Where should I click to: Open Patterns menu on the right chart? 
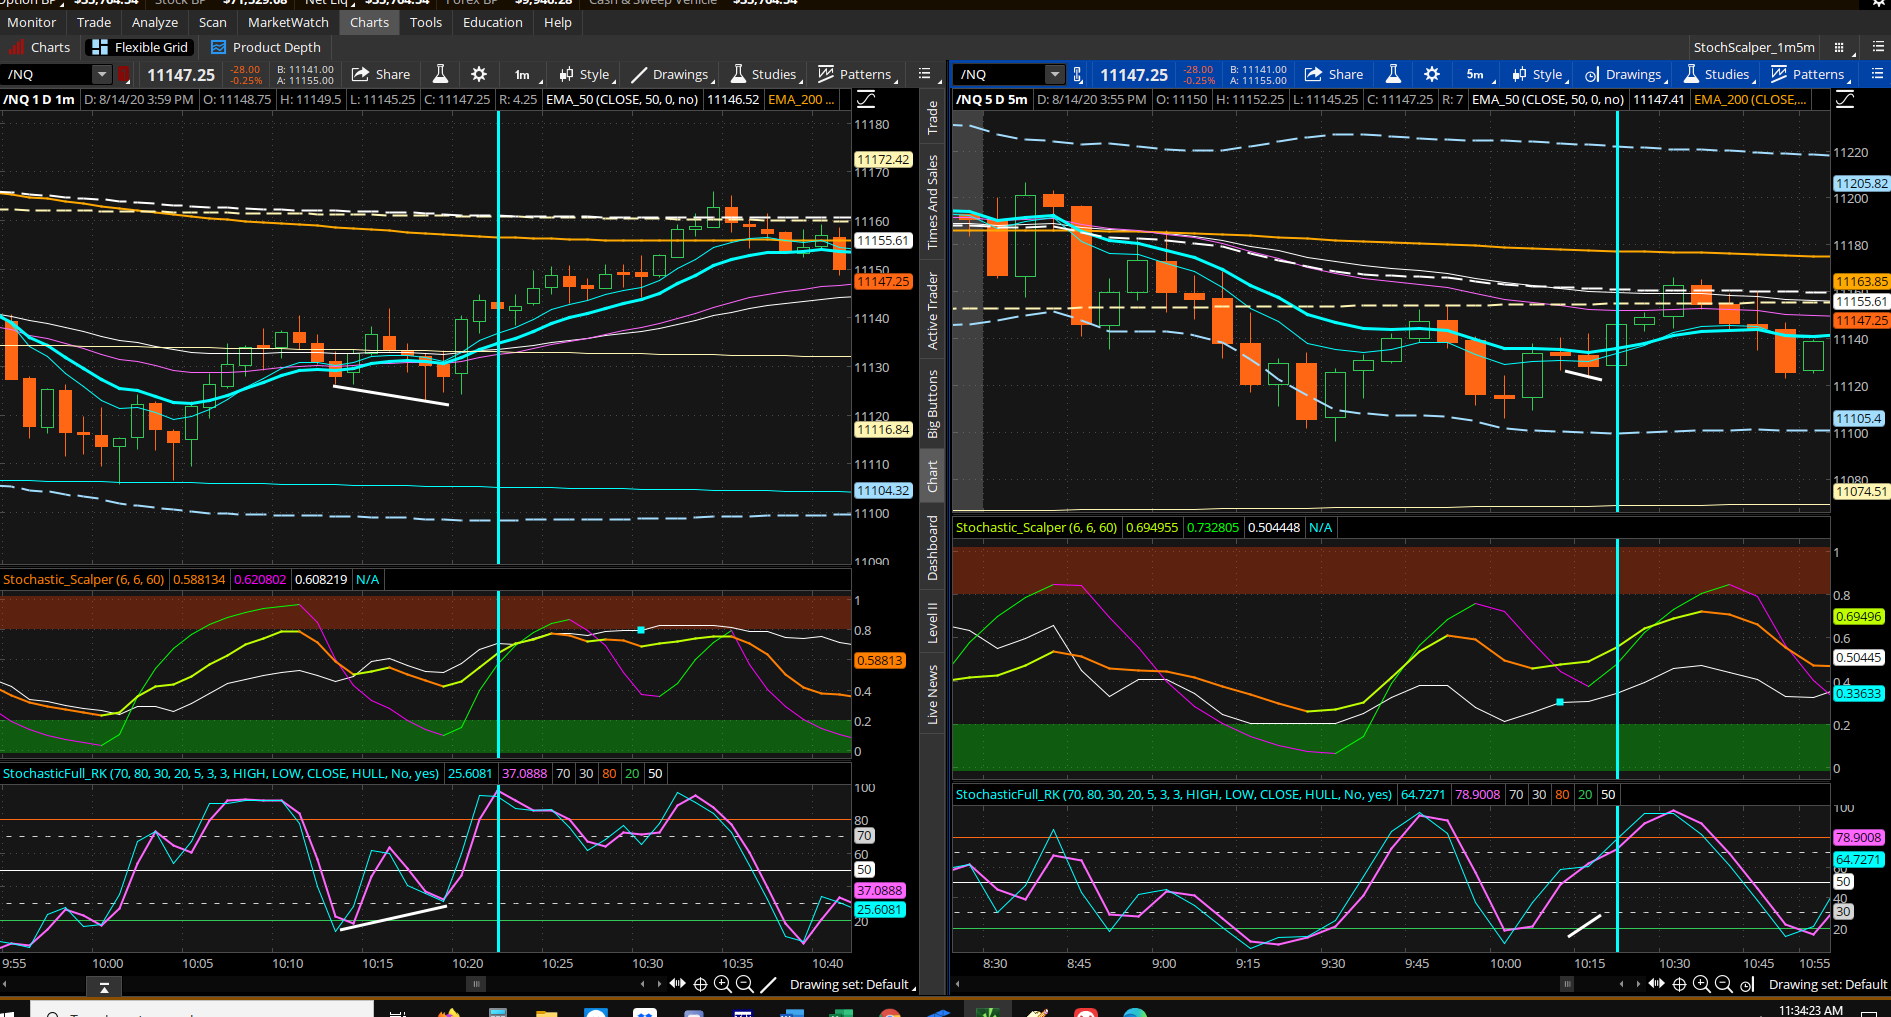[x=1809, y=74]
